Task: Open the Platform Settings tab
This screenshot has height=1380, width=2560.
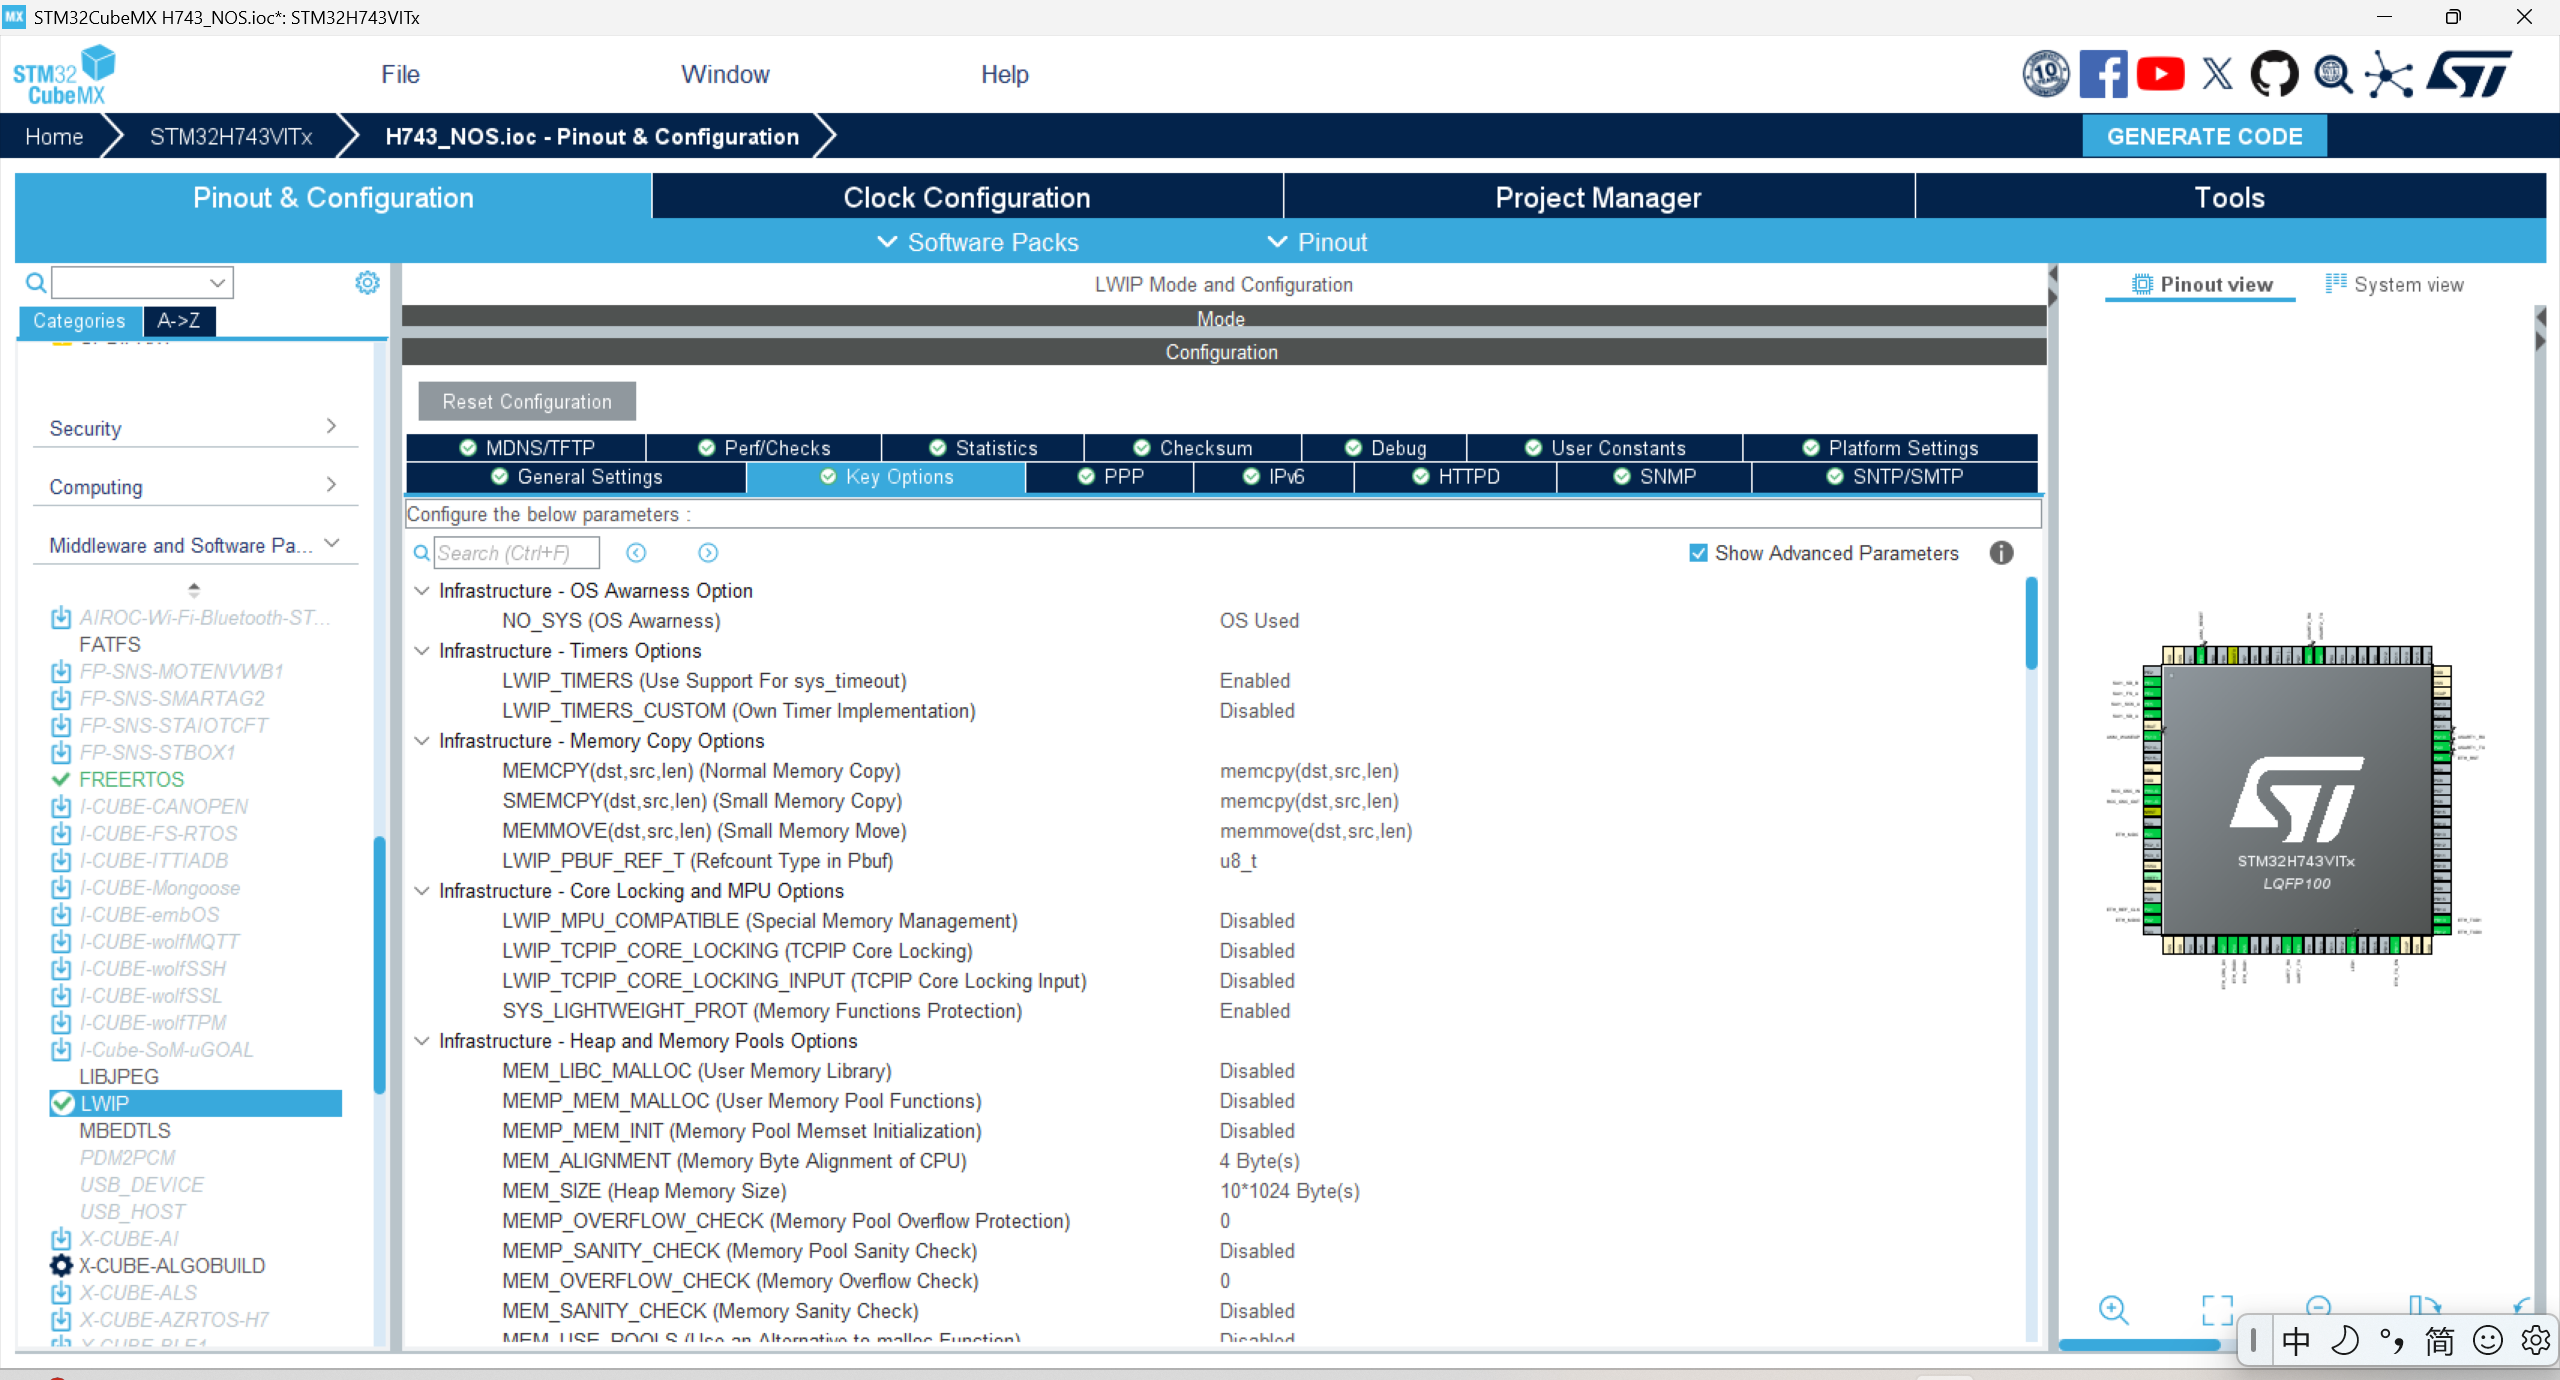Action: tap(1890, 448)
